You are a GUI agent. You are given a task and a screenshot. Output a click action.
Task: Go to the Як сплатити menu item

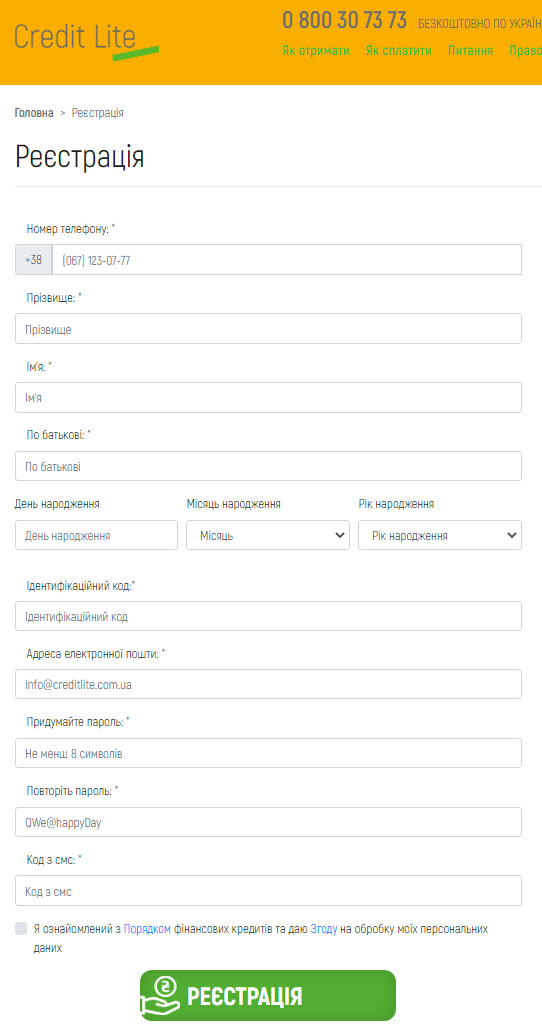(399, 51)
